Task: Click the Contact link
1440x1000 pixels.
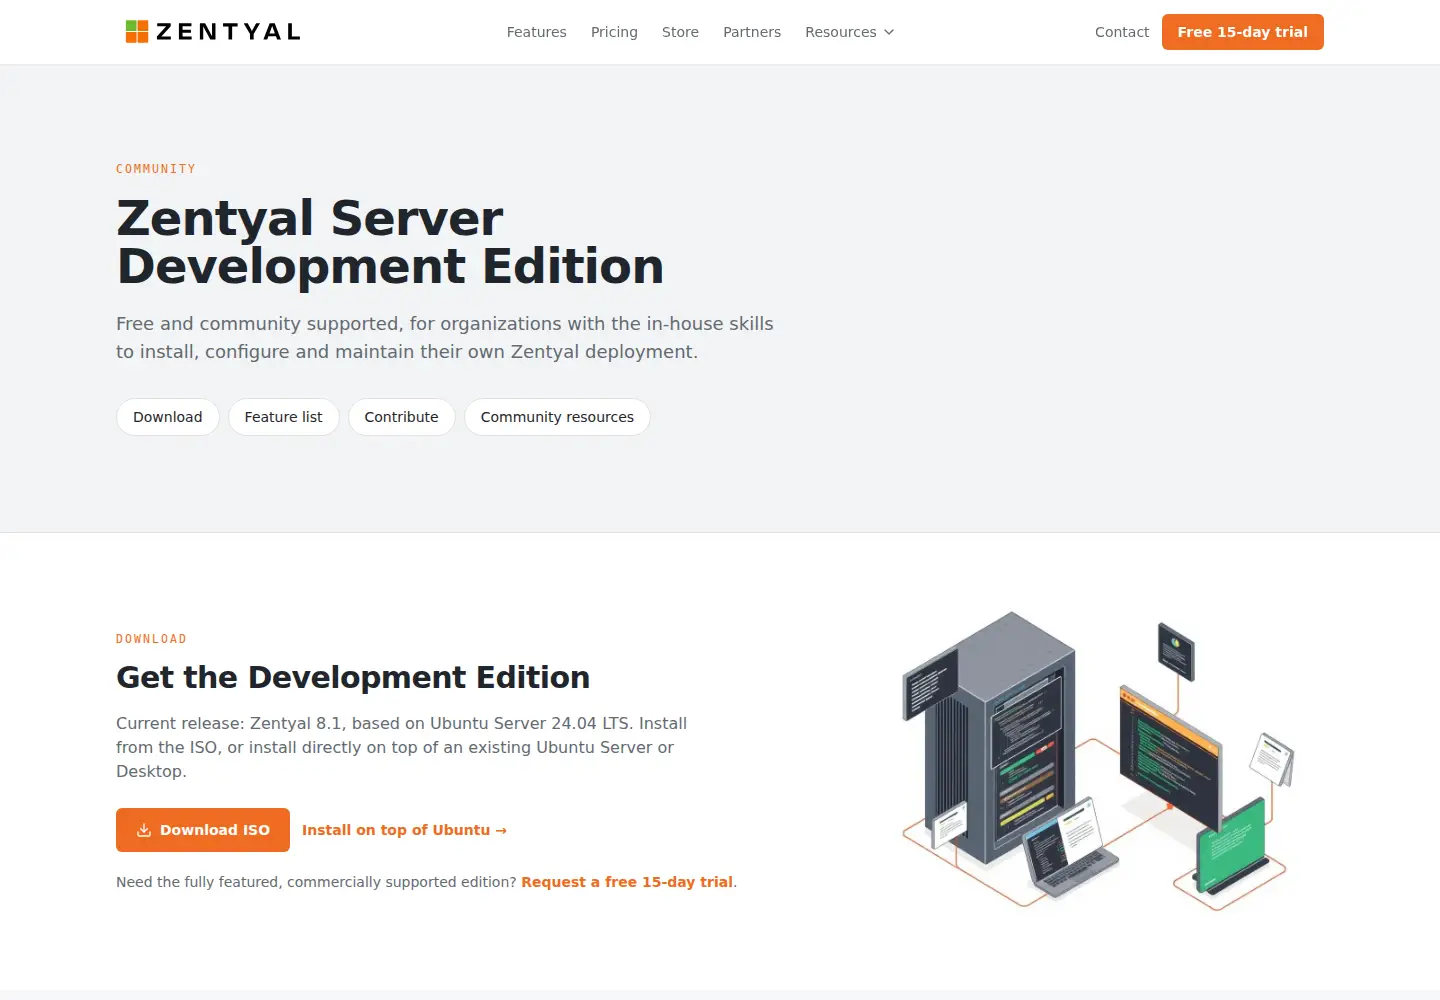Action: (1122, 32)
